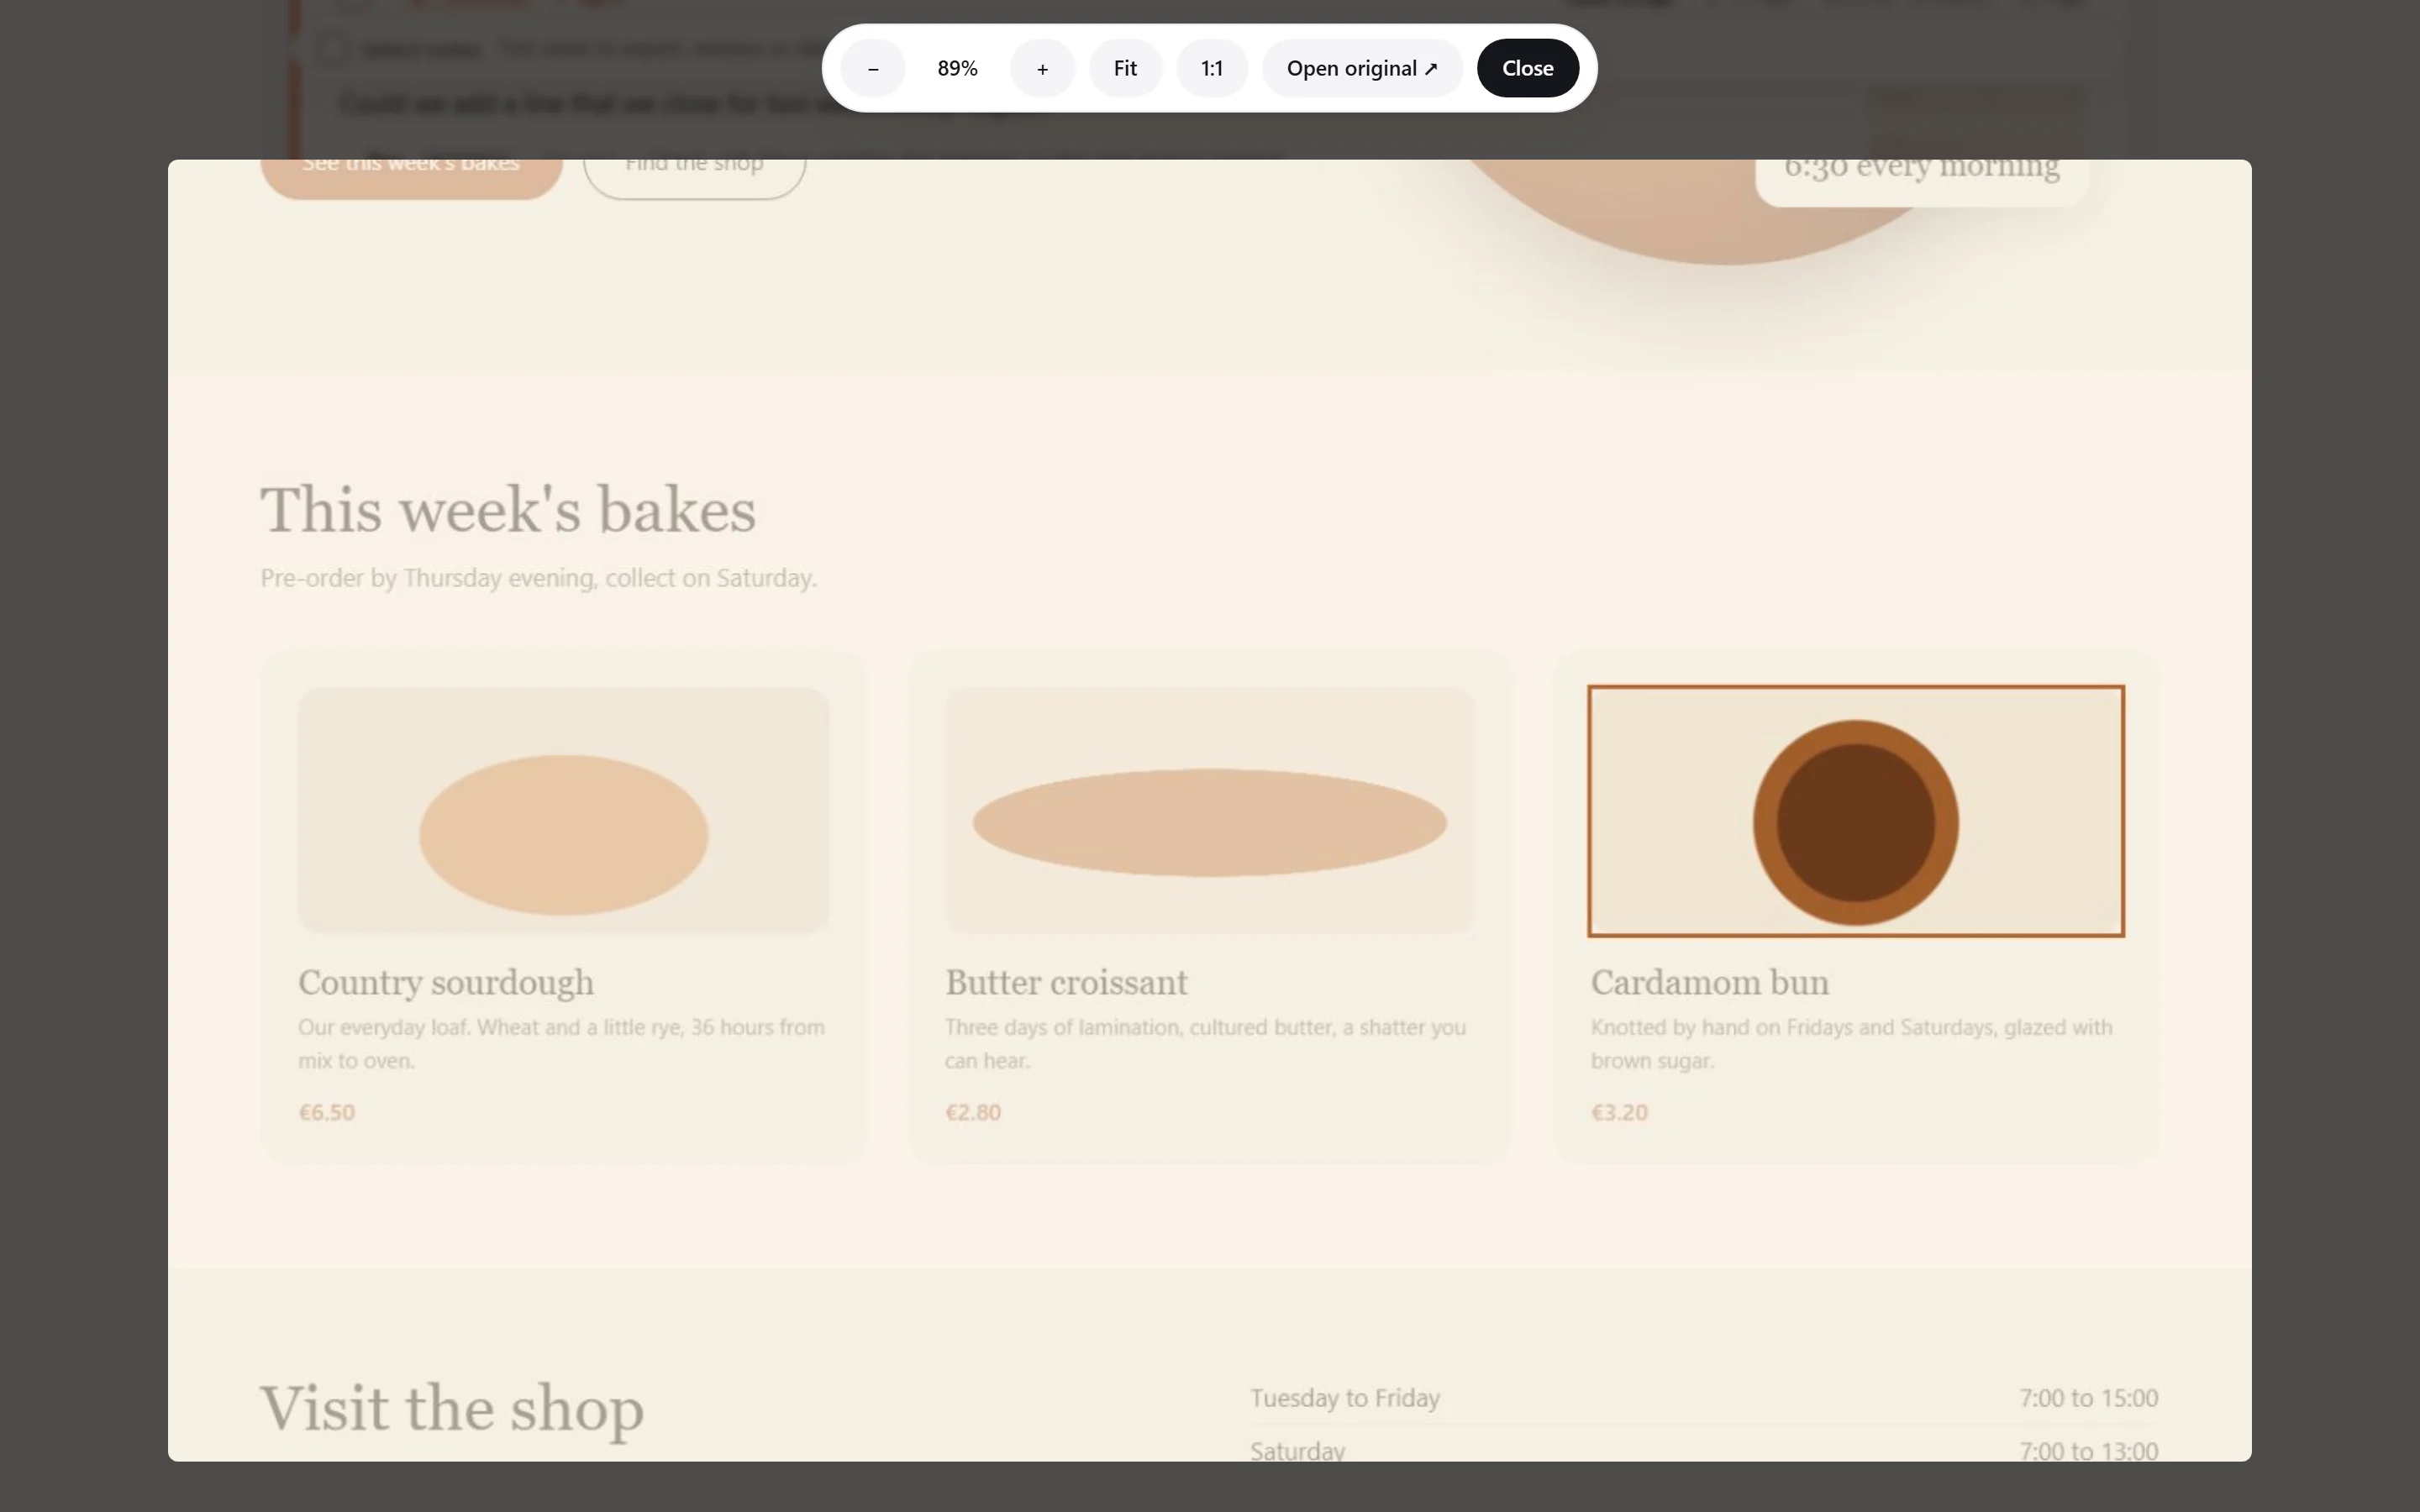The image size is (2420, 1512).
Task: Click the Country sourdough title
Action: click(x=446, y=982)
